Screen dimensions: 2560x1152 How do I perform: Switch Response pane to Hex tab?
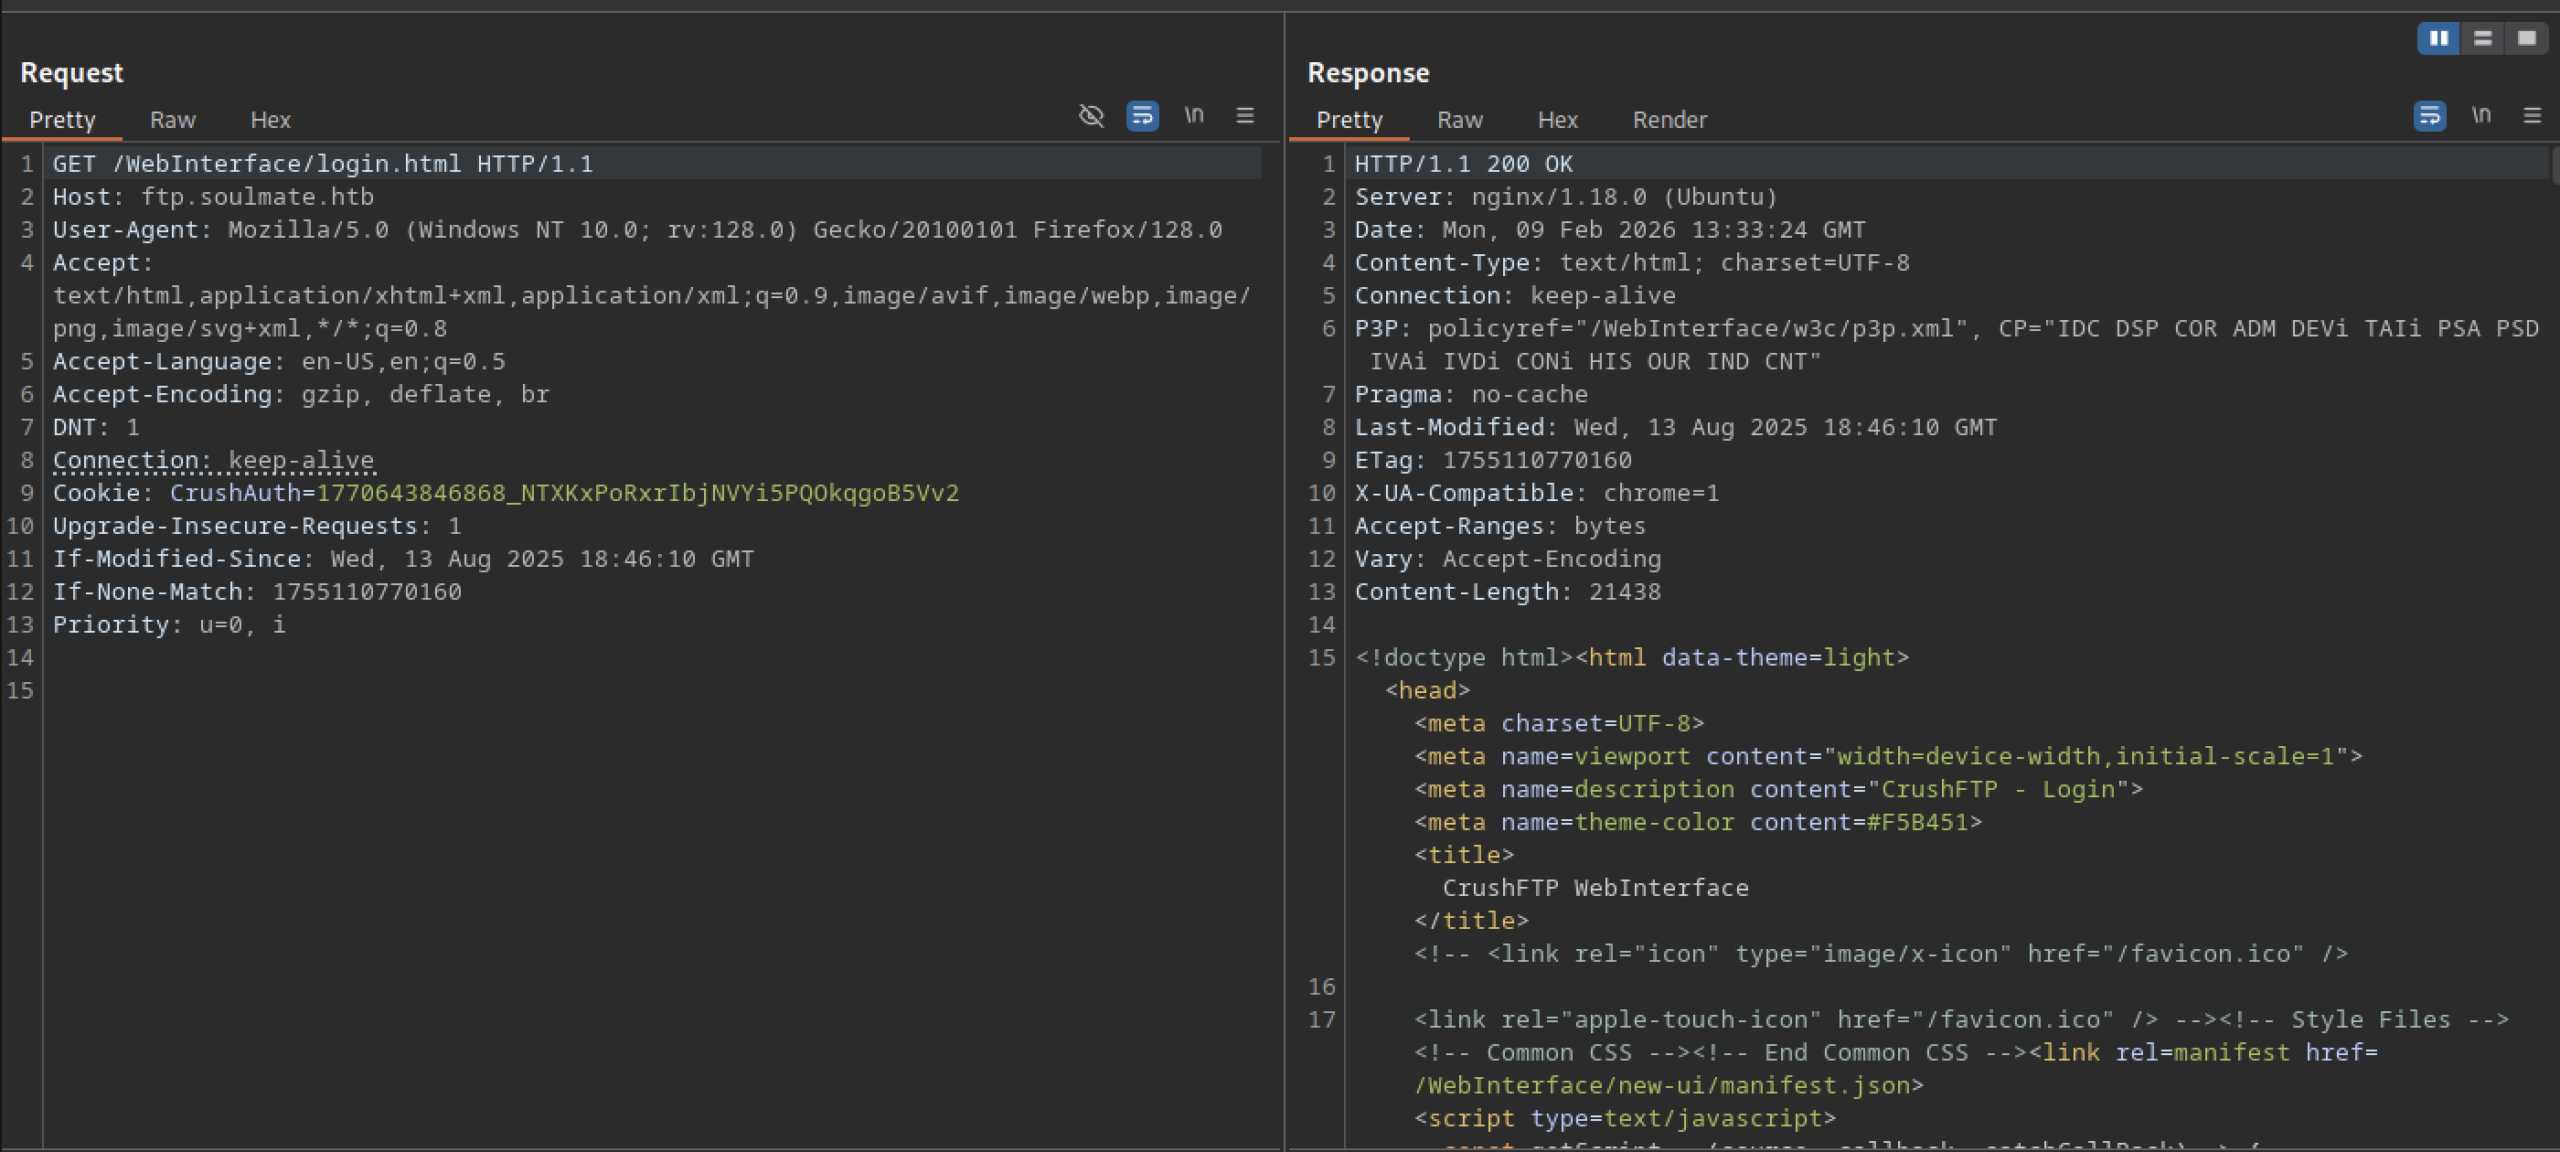1557,120
